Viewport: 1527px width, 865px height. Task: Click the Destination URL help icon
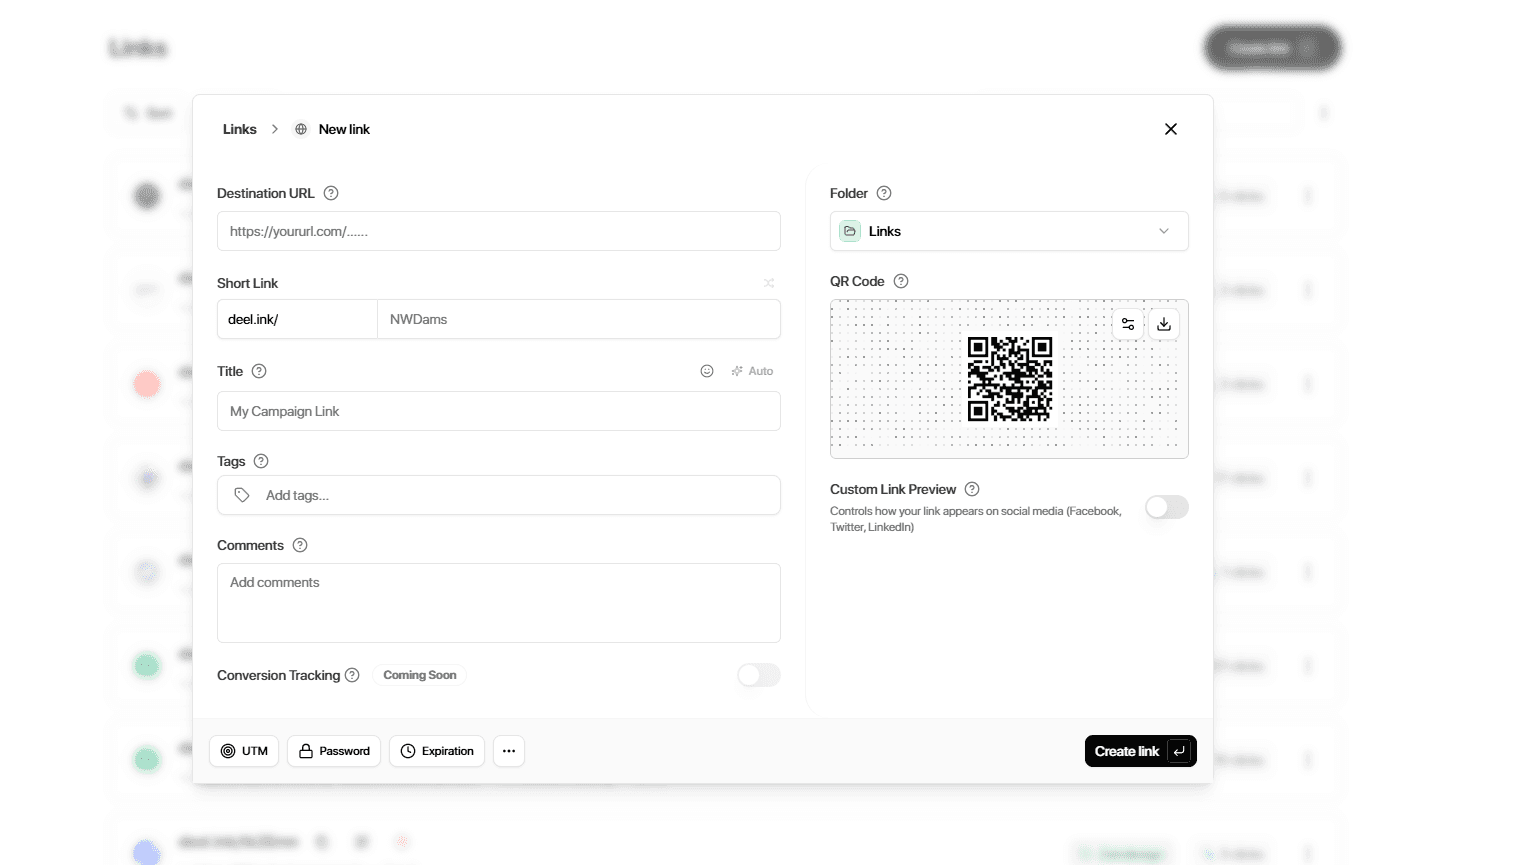point(331,193)
